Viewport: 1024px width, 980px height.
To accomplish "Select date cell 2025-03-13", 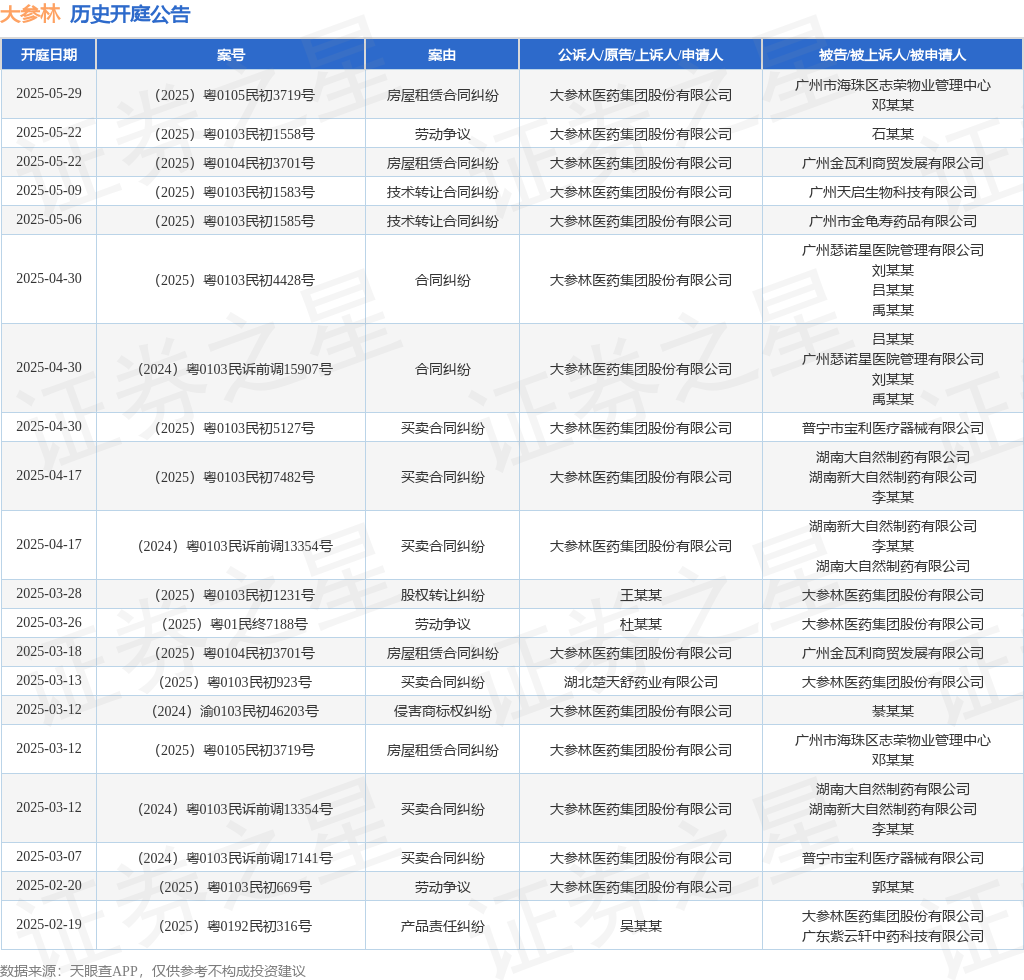I will [x=49, y=680].
